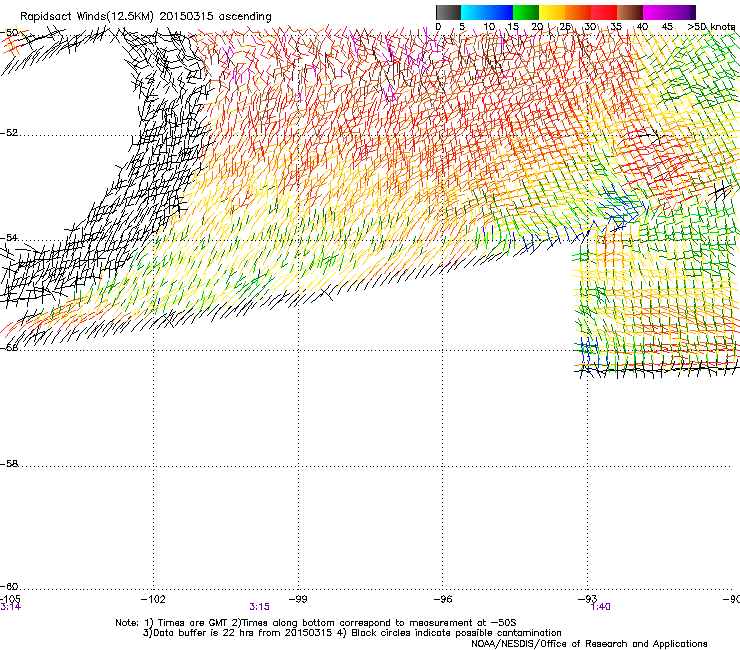Click the purple time stamp '3:14'
This screenshot has width=740, height=650.
[x=10, y=607]
